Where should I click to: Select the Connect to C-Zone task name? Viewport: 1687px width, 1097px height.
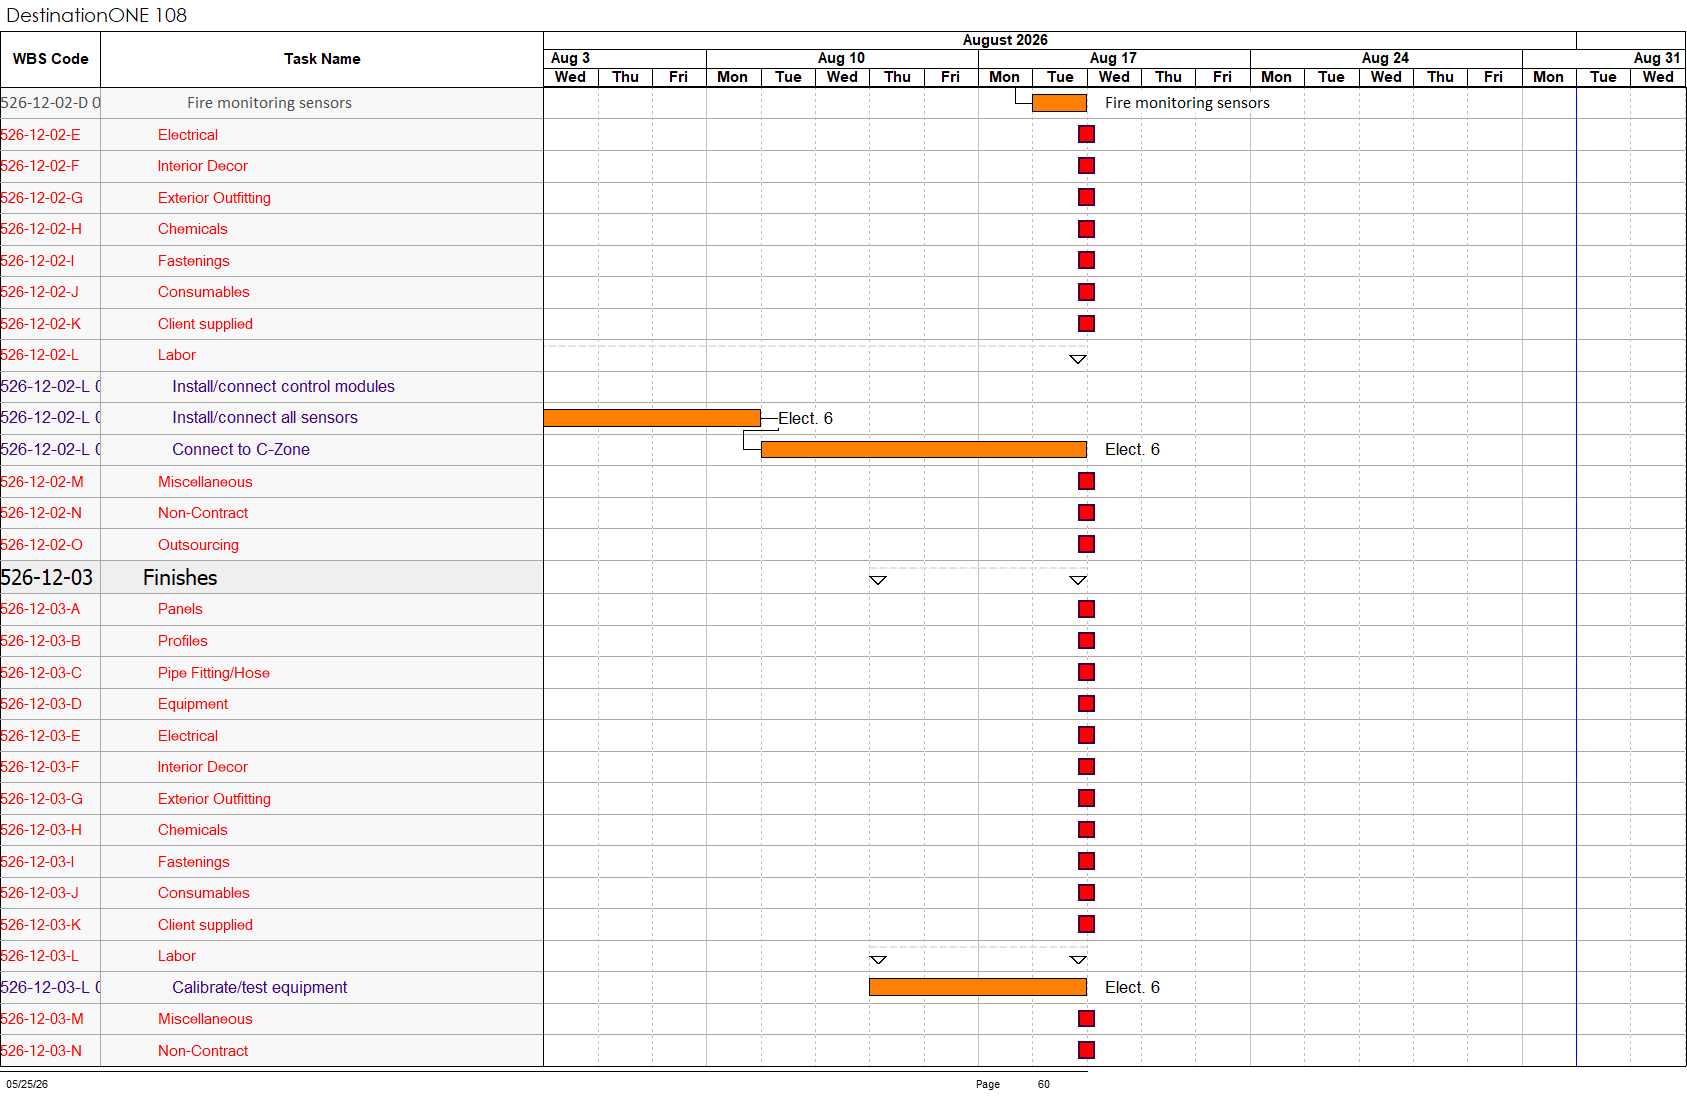click(241, 450)
